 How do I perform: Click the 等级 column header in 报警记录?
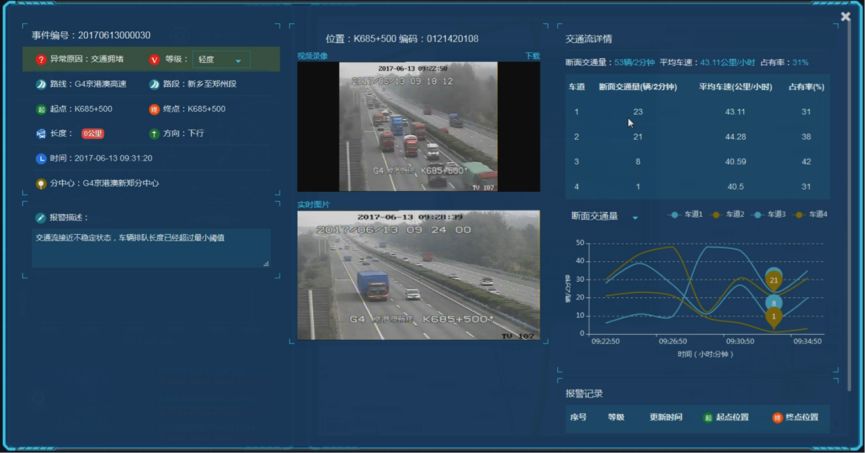tap(616, 418)
